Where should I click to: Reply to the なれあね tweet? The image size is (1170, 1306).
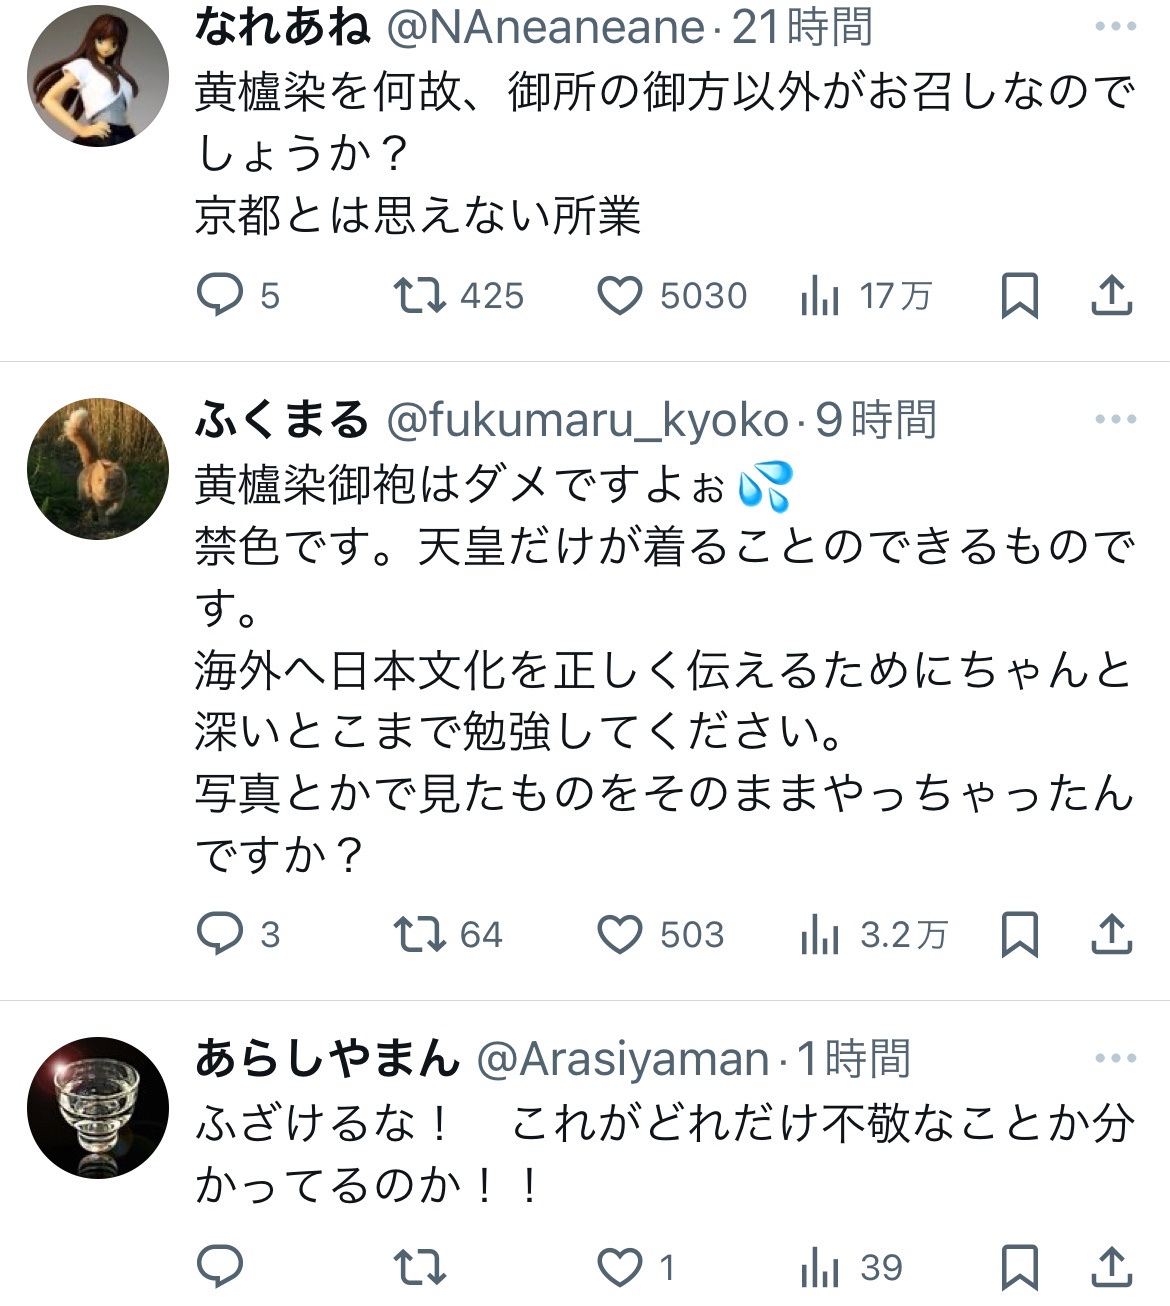point(220,295)
